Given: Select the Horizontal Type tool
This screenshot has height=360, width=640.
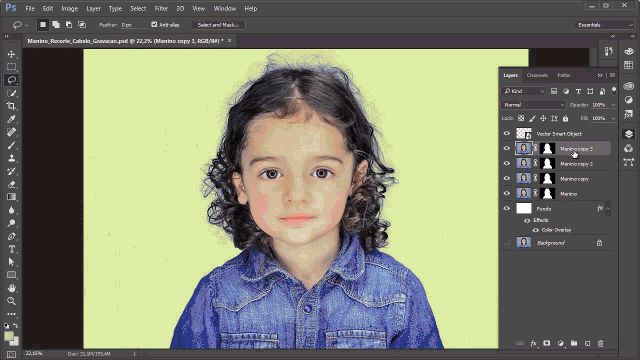Looking at the screenshot, I should point(11,249).
